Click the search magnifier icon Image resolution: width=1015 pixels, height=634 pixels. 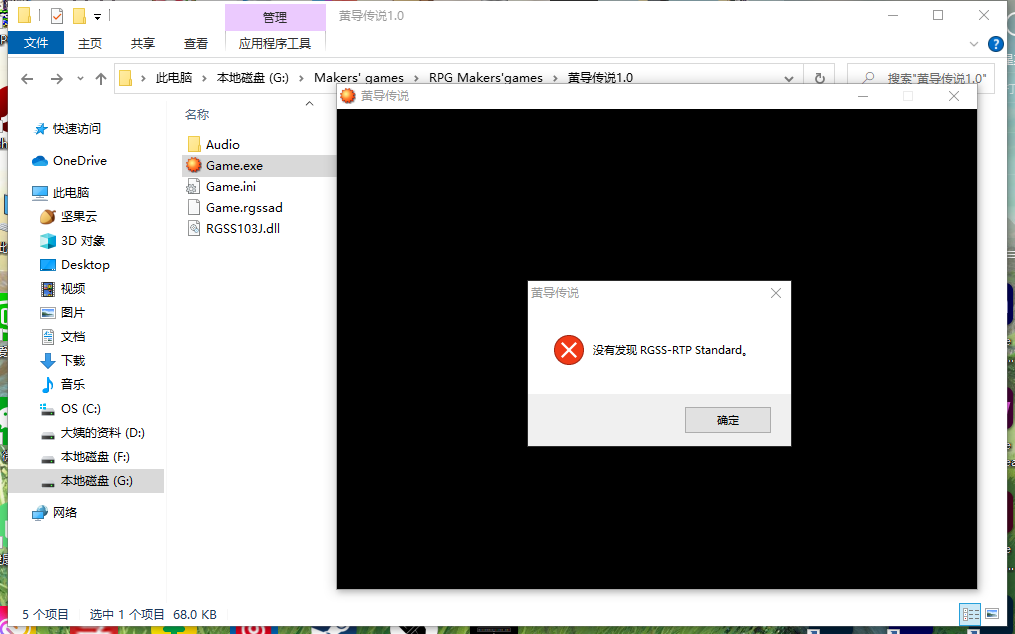868,78
